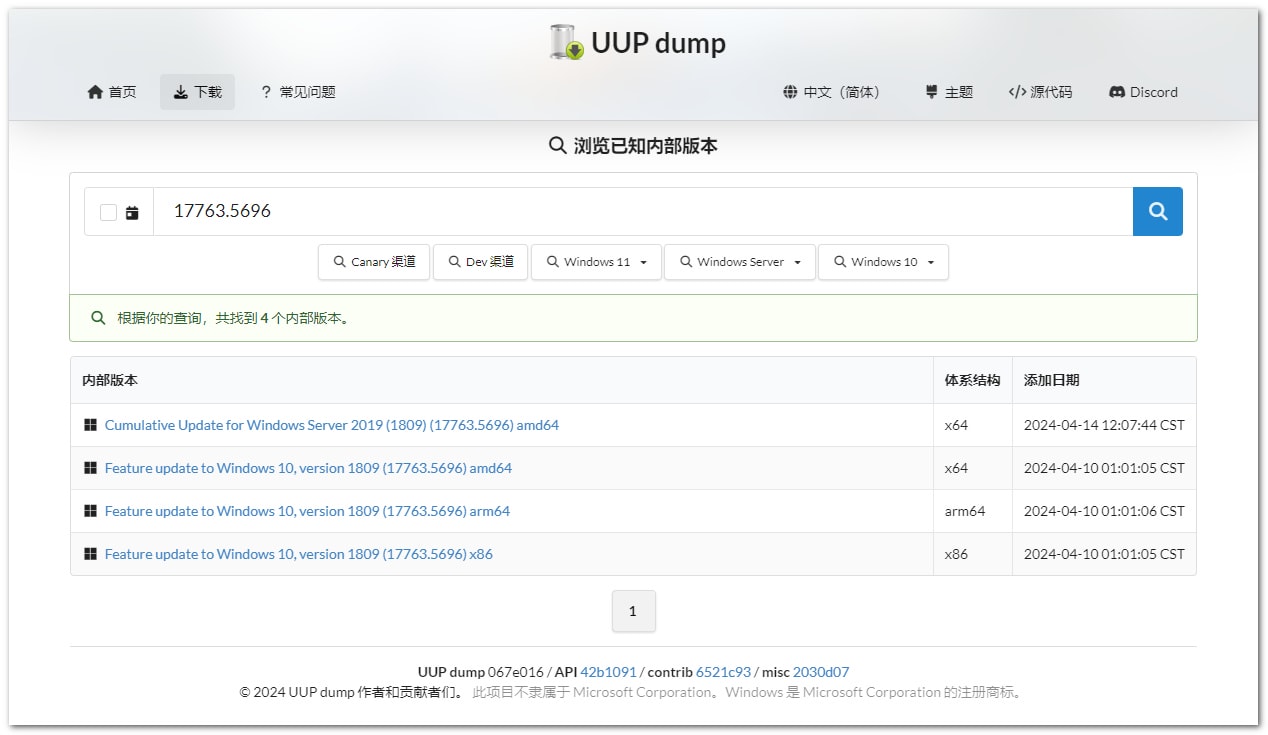Open Feature update 1809 (17763.5696) x86 link
This screenshot has width=1268, height=735.
[299, 554]
